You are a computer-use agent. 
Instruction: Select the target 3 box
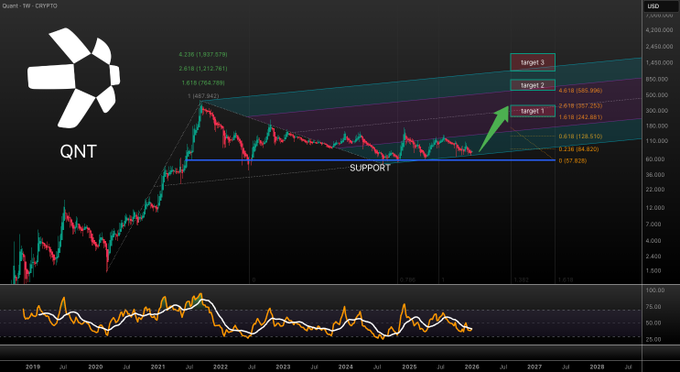point(533,62)
